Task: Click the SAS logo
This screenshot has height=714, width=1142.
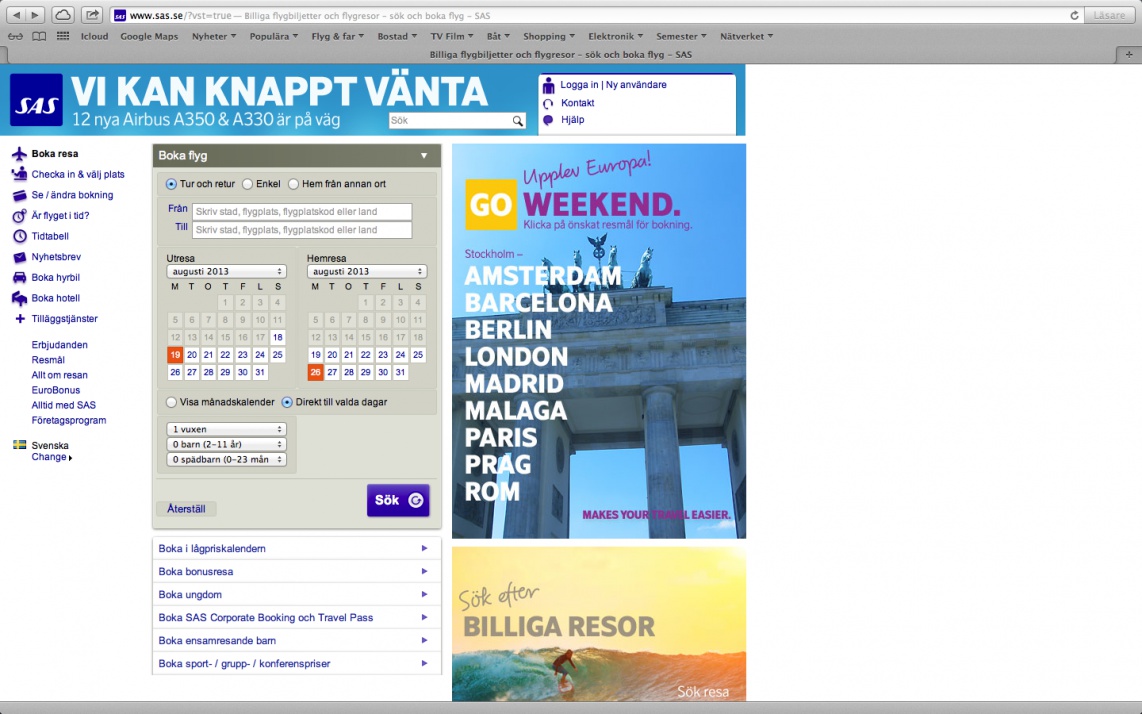Action: click(x=36, y=100)
